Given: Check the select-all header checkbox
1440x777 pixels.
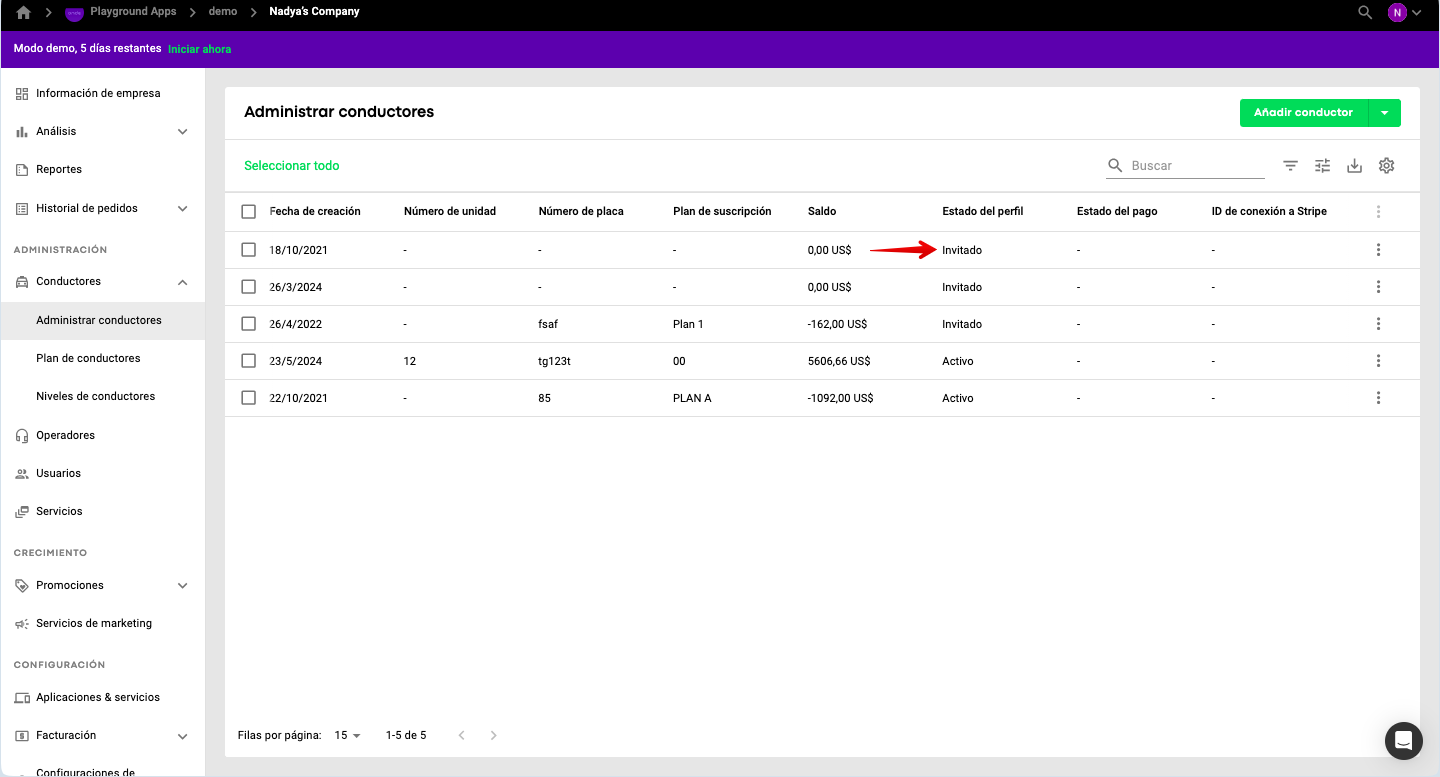Looking at the screenshot, I should (x=249, y=212).
